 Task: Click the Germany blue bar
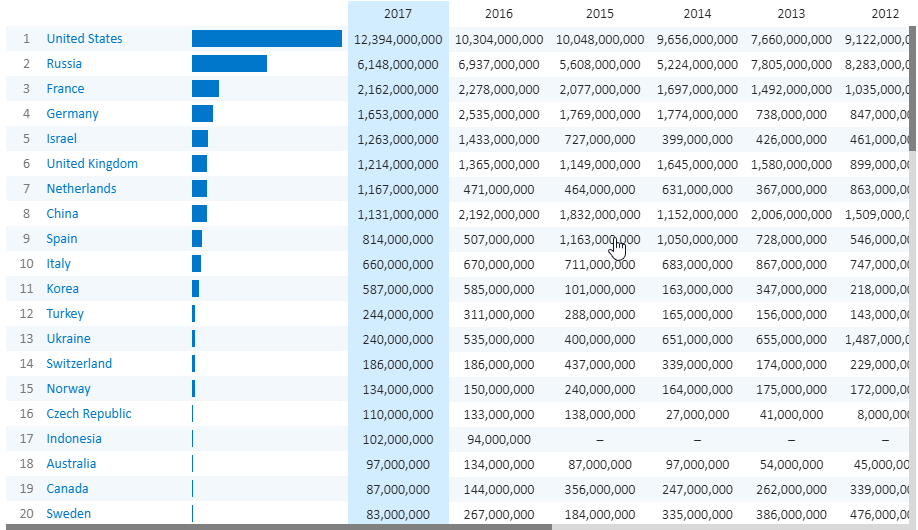pos(203,114)
